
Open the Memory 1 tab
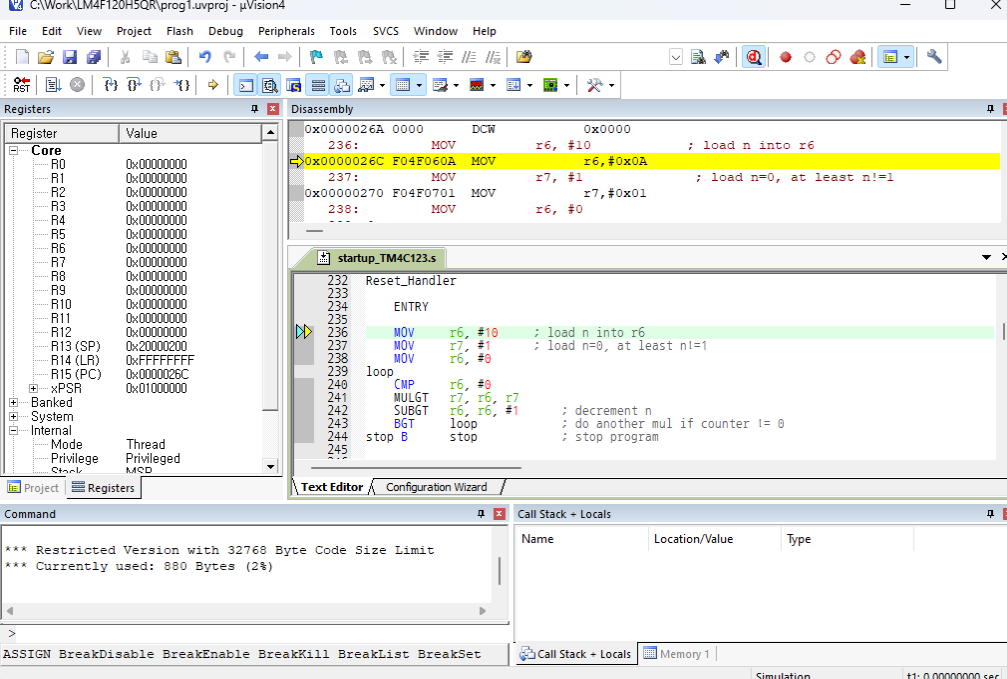click(677, 654)
